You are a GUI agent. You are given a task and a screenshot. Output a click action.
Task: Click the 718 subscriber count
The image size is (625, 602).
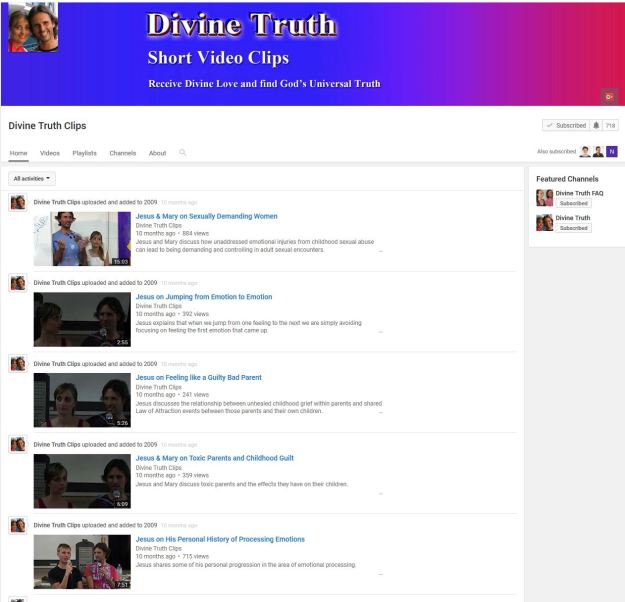tap(610, 125)
